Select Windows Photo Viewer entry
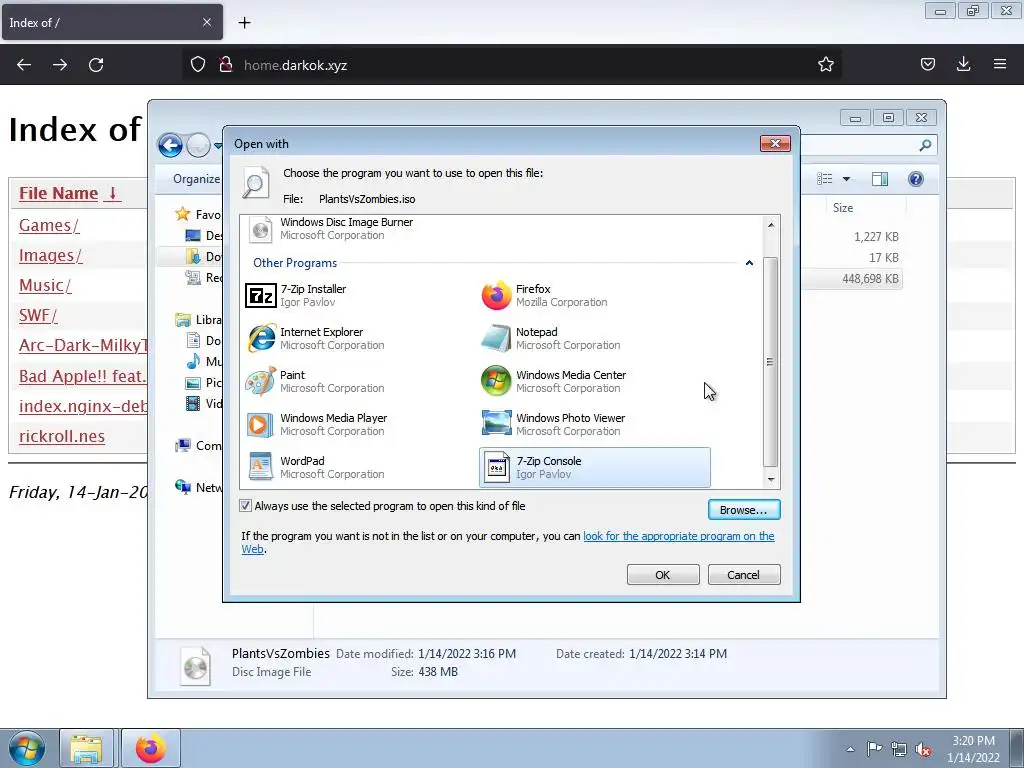Image resolution: width=1024 pixels, height=768 pixels. [x=594, y=424]
